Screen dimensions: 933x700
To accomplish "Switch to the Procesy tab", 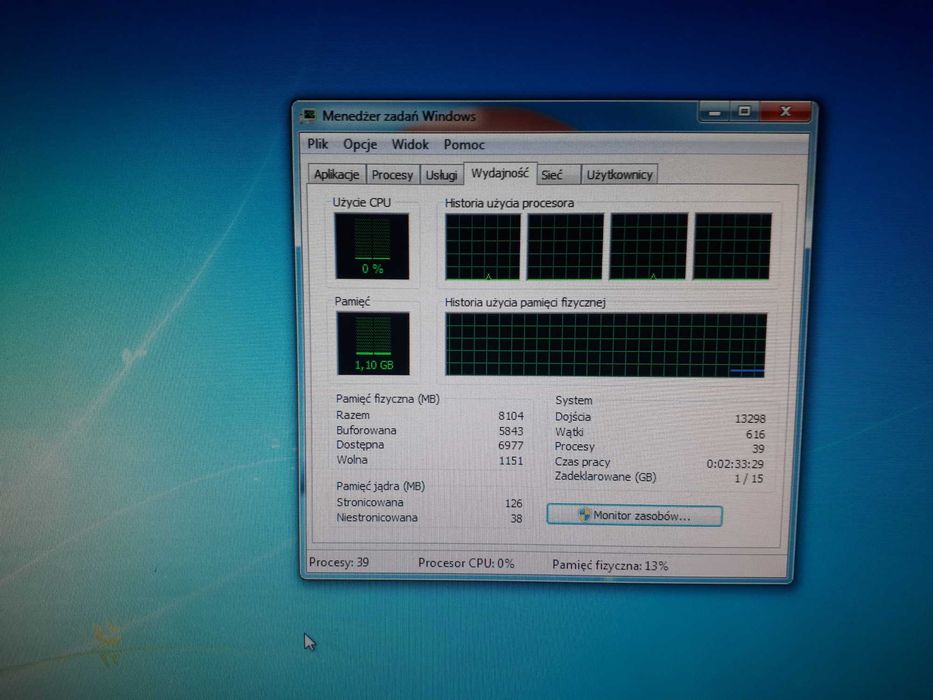I will 392,175.
